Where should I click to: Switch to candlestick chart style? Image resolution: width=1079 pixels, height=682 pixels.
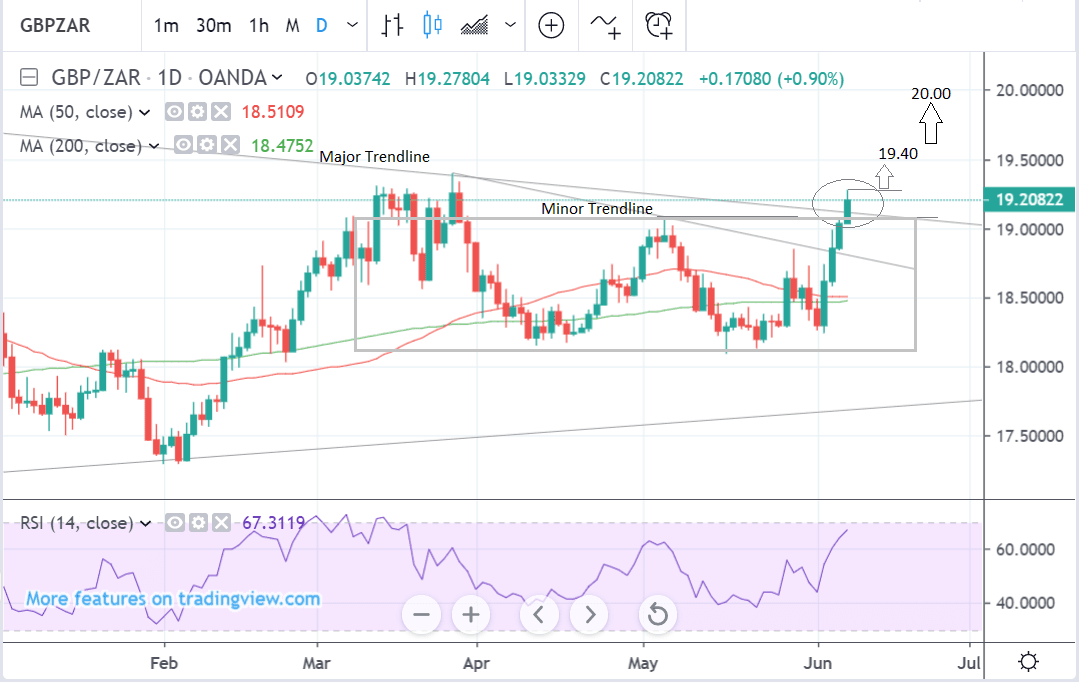coord(432,25)
